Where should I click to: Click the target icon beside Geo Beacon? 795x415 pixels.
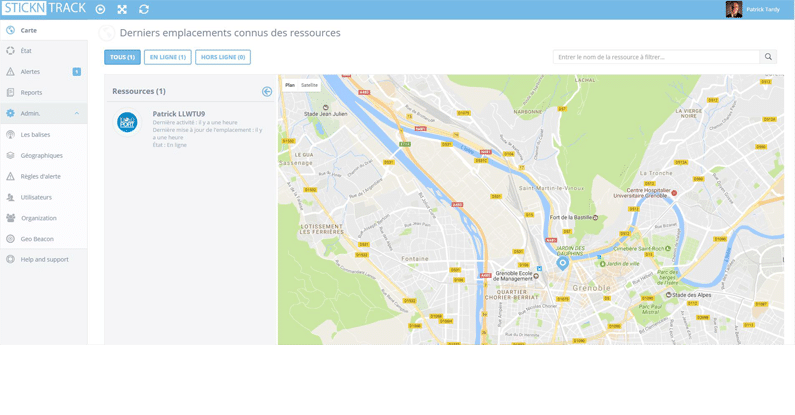10,239
